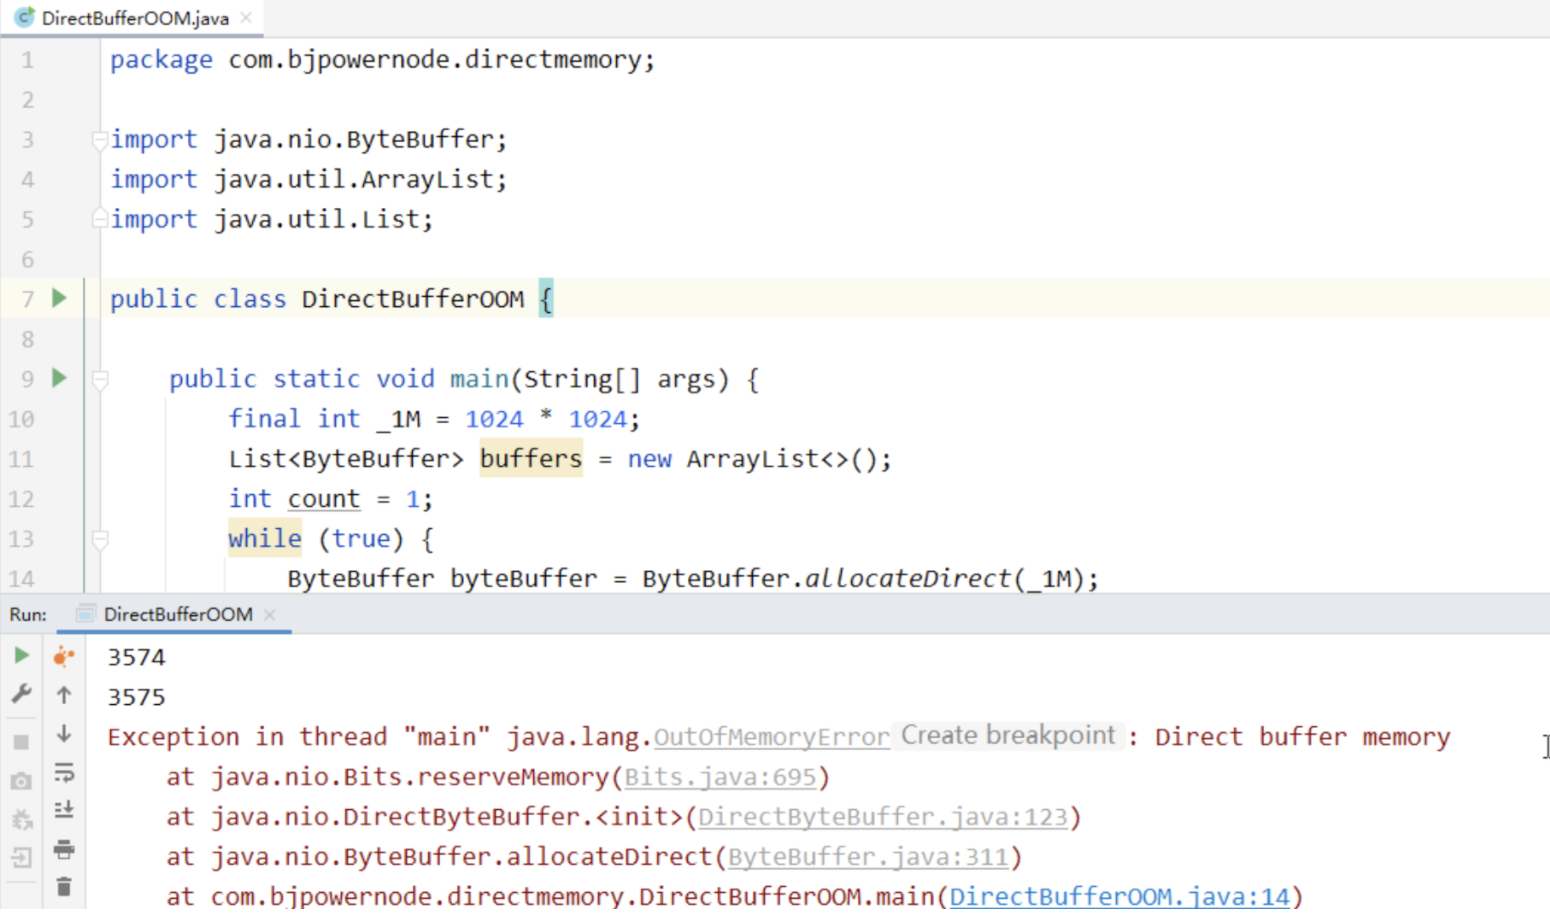This screenshot has height=916, width=1550.
Task: Collapse main method fold at line 9
Action: [99, 379]
